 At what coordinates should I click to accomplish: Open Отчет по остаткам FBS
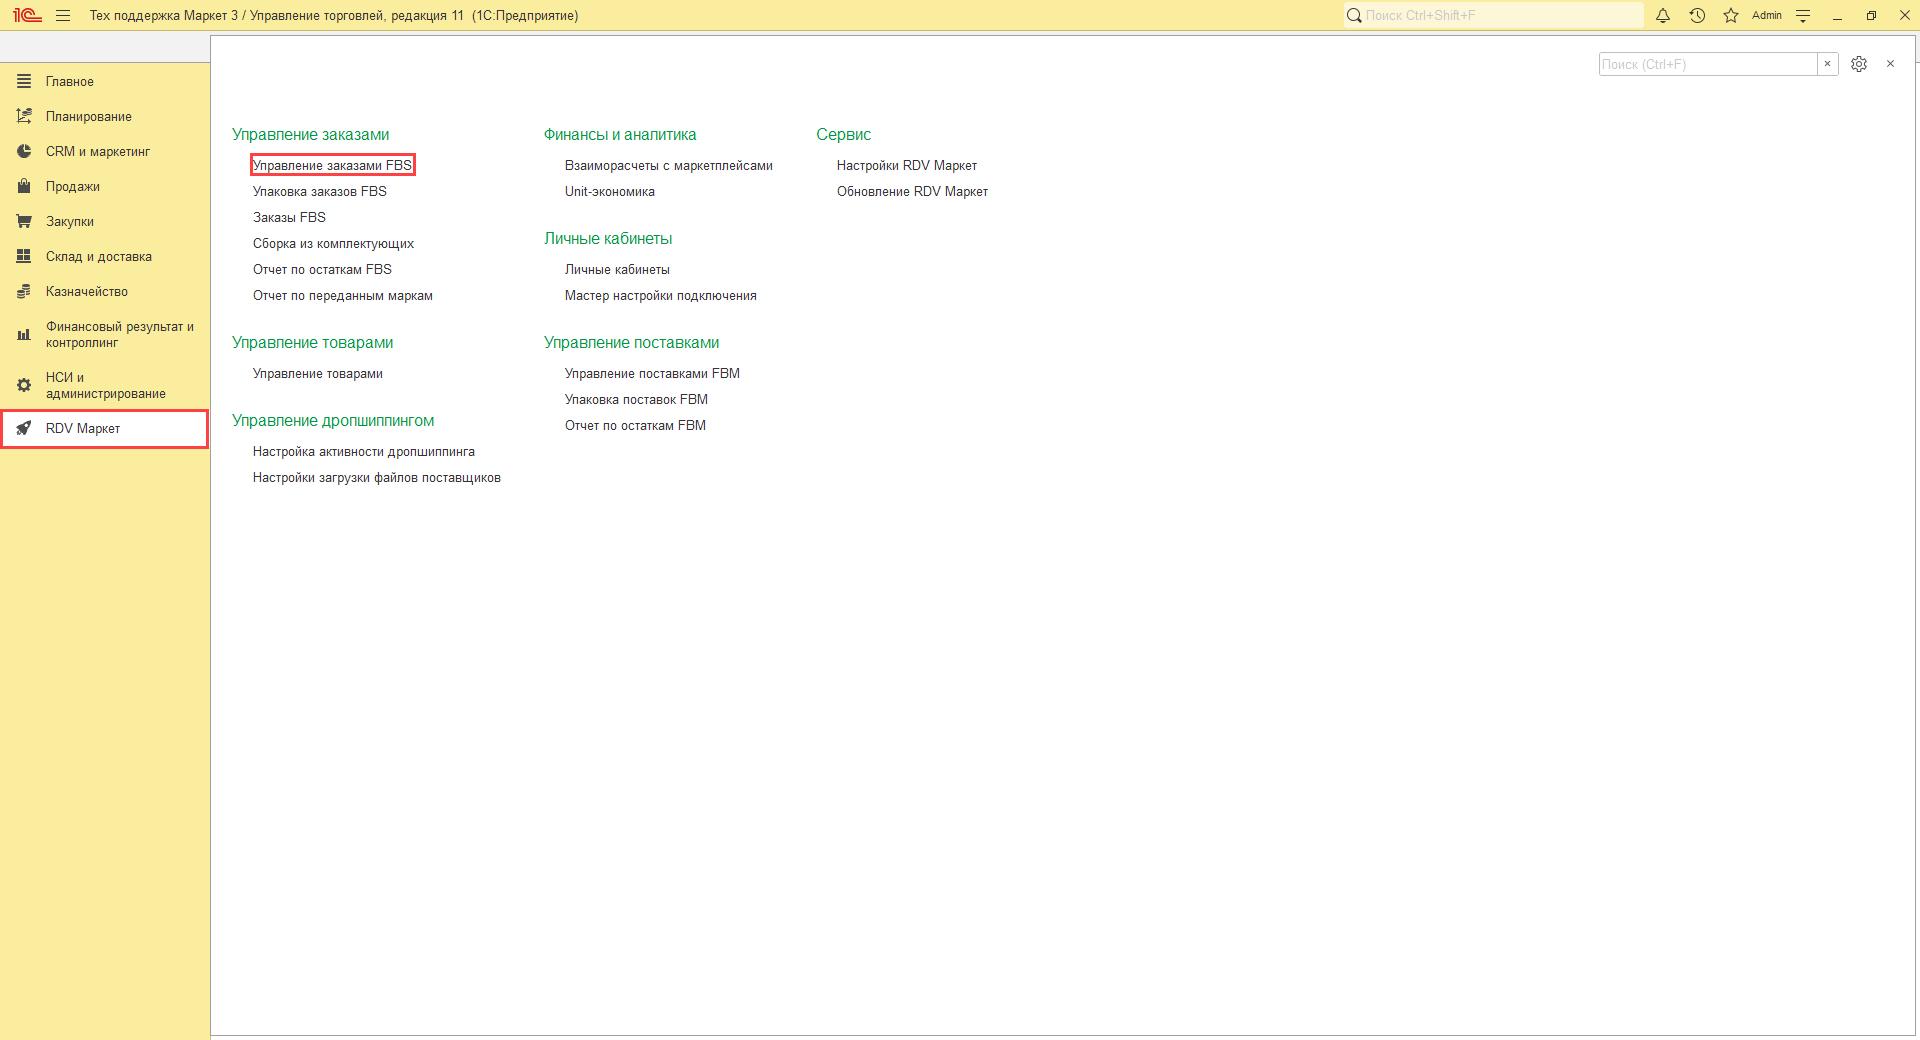pyautogui.click(x=322, y=269)
